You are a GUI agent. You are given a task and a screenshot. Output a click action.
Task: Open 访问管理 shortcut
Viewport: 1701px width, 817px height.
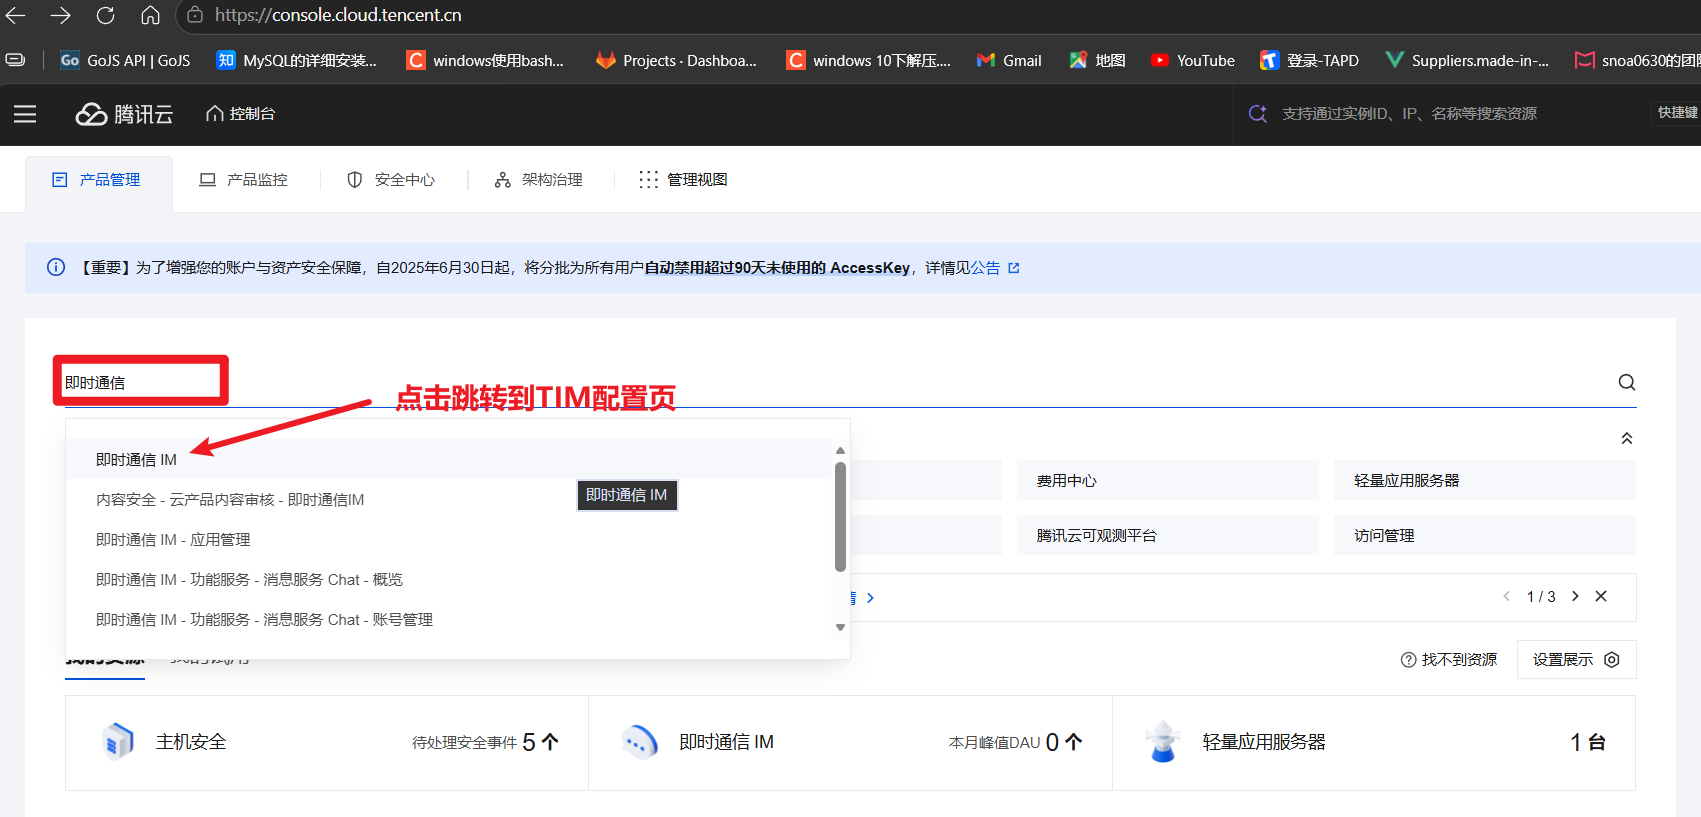(x=1485, y=535)
